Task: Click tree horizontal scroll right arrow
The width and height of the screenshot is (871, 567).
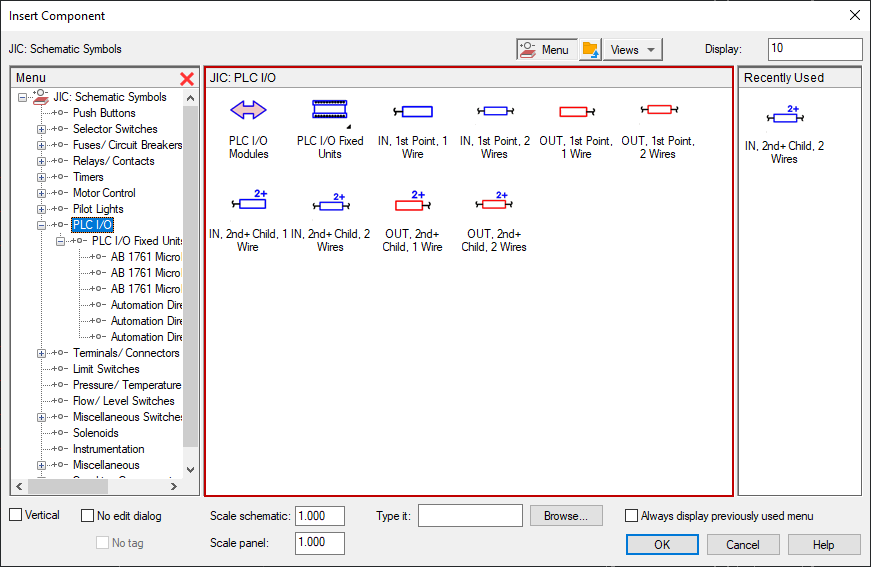Action: pos(174,486)
